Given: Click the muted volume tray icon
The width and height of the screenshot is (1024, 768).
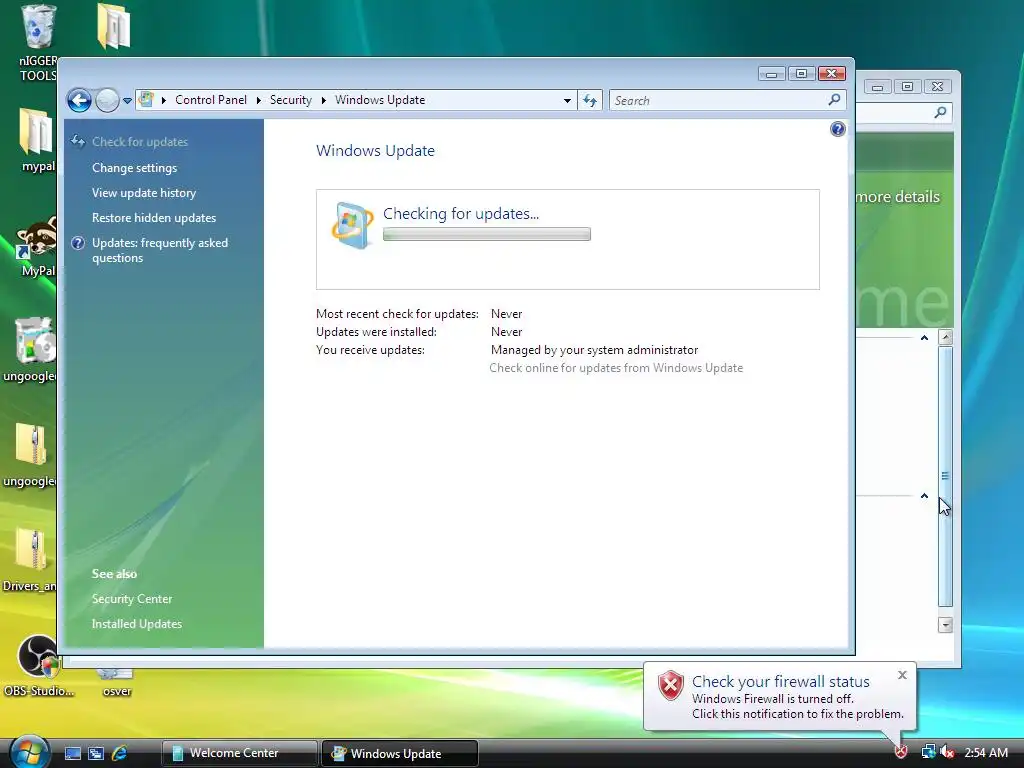Looking at the screenshot, I should coord(947,752).
